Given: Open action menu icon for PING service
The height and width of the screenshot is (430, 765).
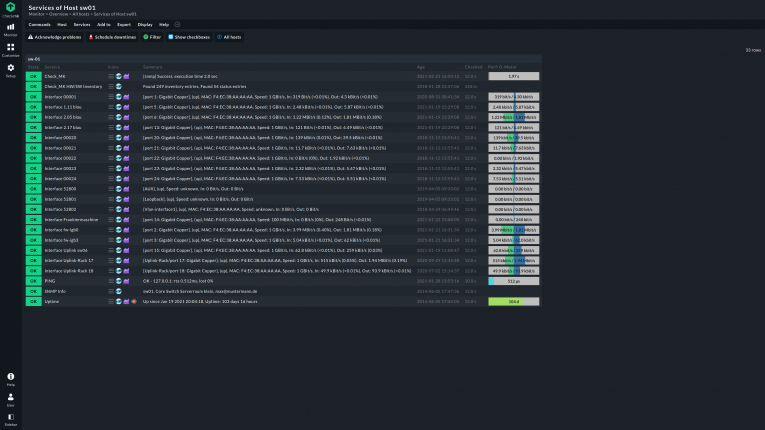Looking at the screenshot, I should [x=111, y=281].
